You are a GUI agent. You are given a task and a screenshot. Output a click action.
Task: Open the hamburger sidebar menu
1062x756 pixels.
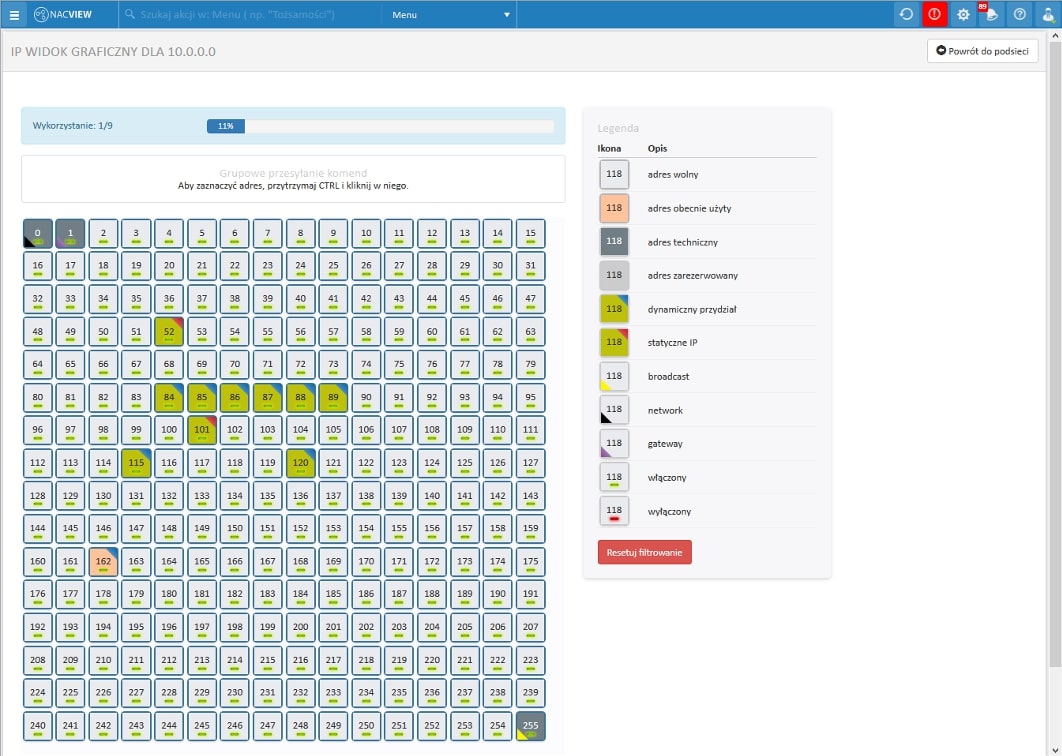tap(14, 14)
